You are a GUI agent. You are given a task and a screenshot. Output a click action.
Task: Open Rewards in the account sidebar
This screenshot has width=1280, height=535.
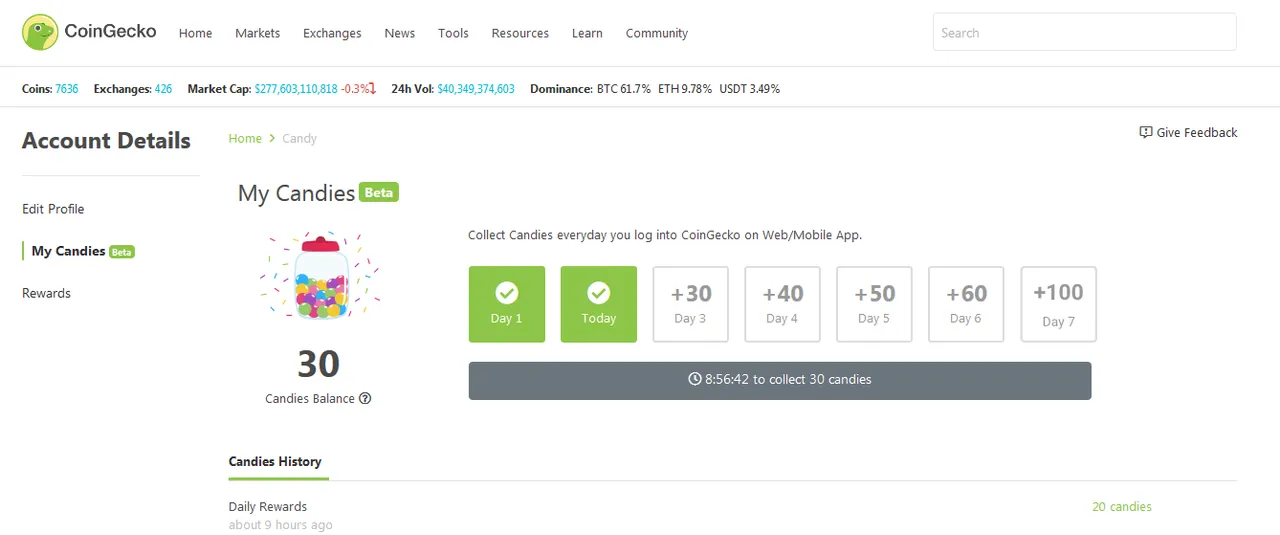46,293
